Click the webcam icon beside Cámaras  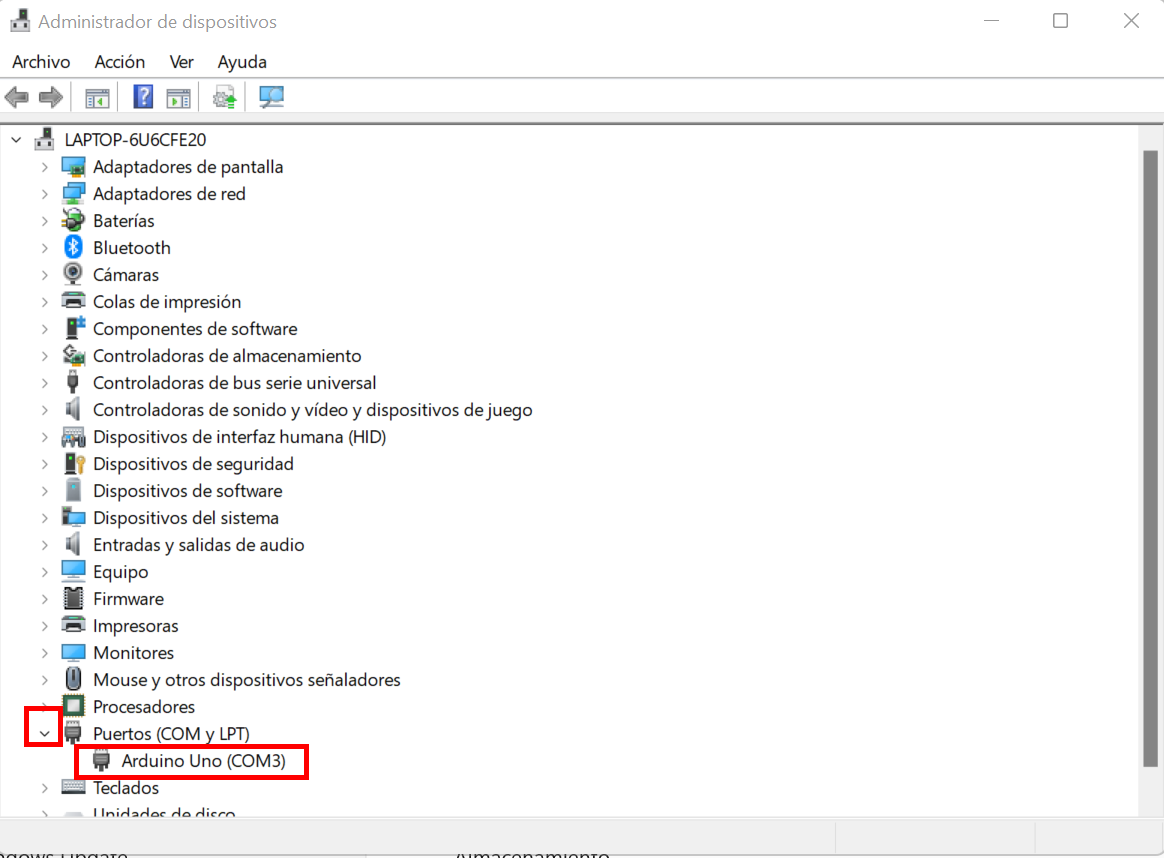73,274
